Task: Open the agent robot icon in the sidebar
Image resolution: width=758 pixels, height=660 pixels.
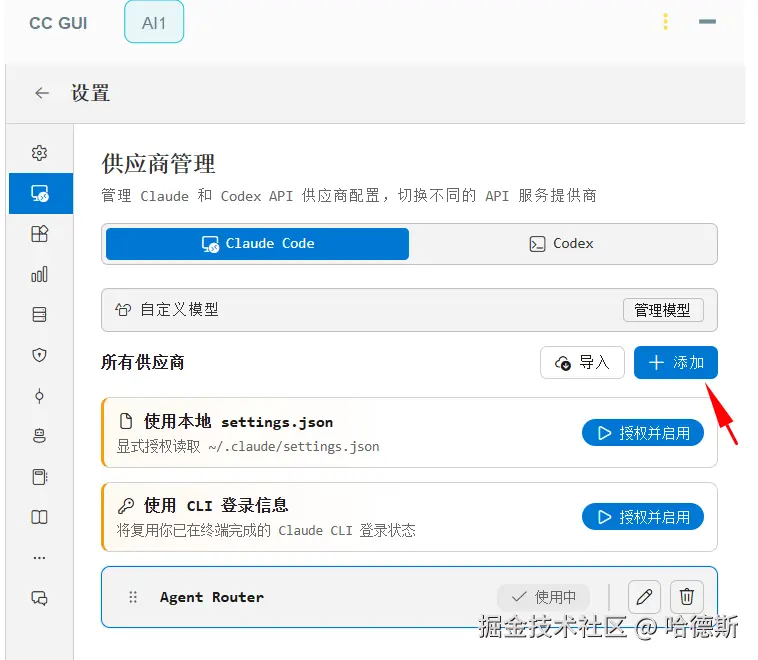Action: [x=39, y=436]
